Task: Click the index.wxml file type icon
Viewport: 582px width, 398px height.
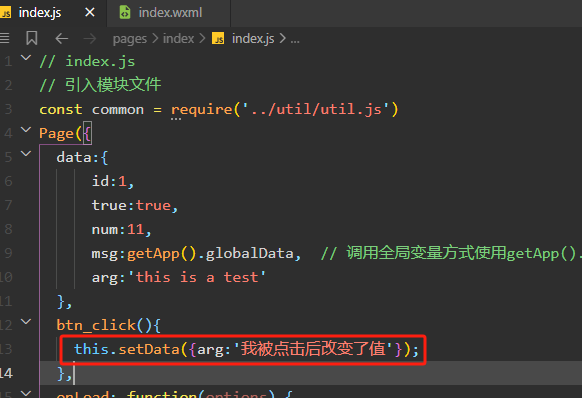Action: [125, 13]
